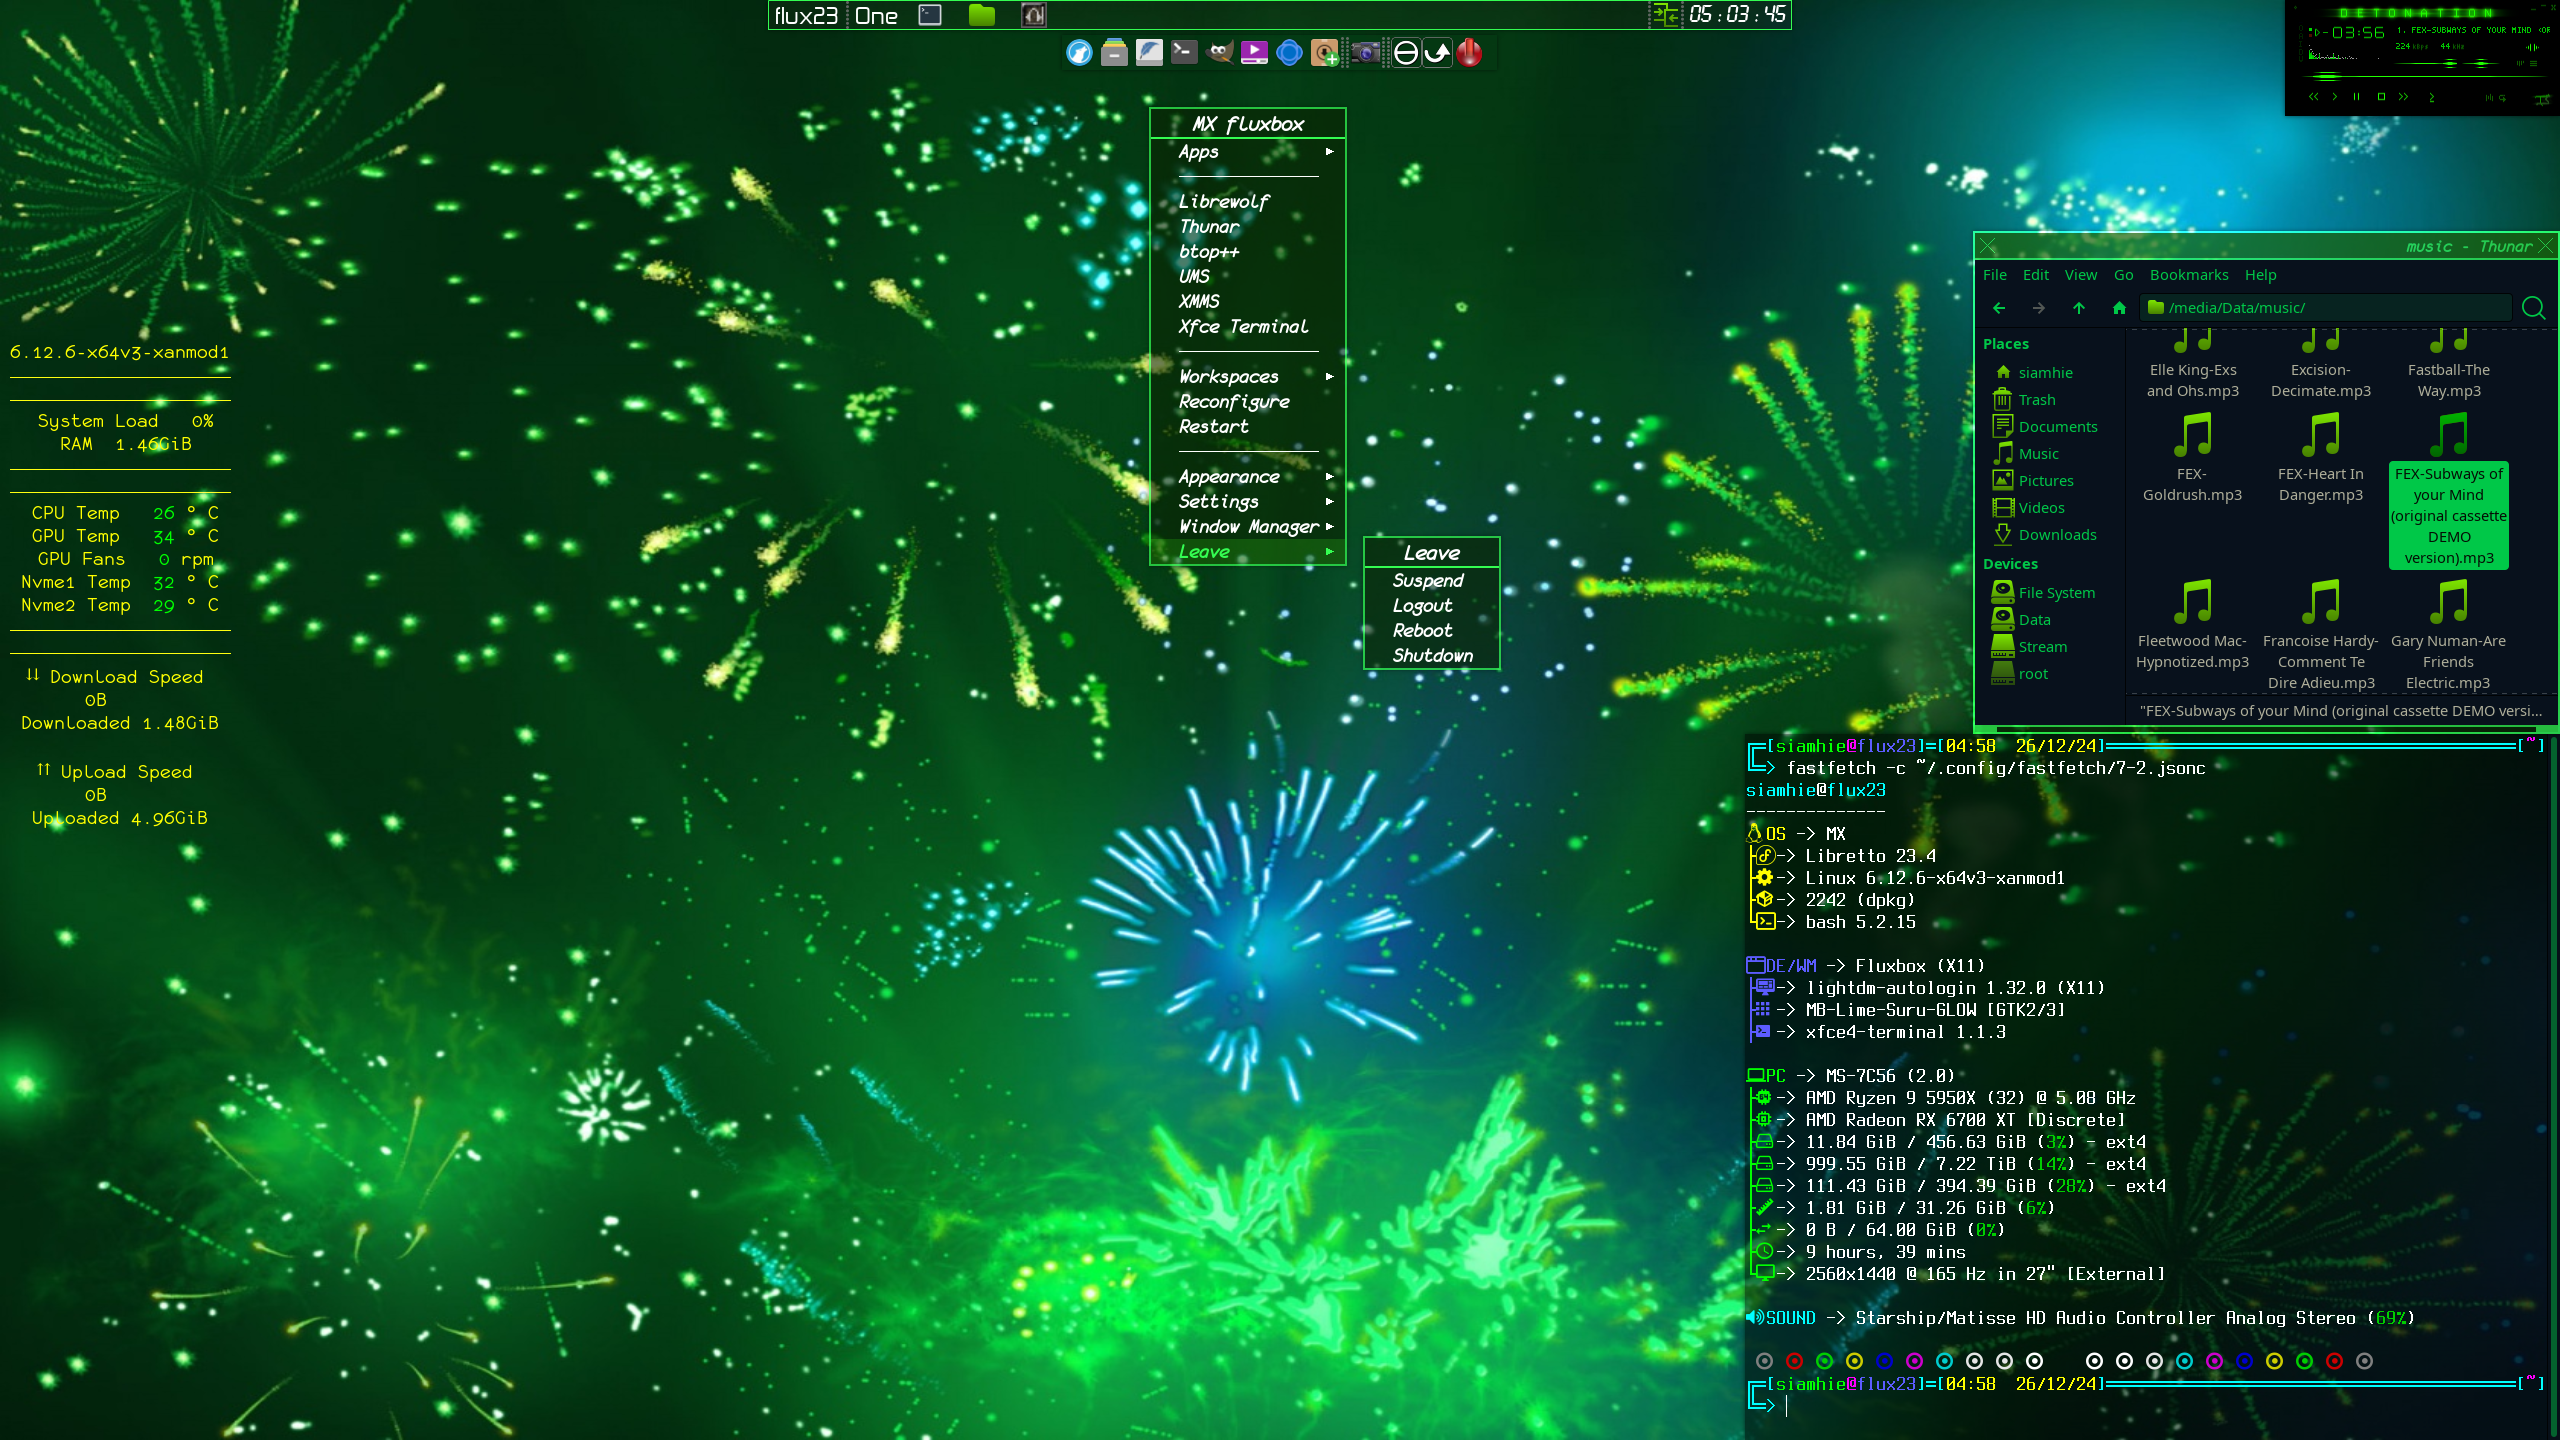Select the FEX-Goldrush.mp3 file
This screenshot has height=1440, width=2560.
(x=2192, y=458)
